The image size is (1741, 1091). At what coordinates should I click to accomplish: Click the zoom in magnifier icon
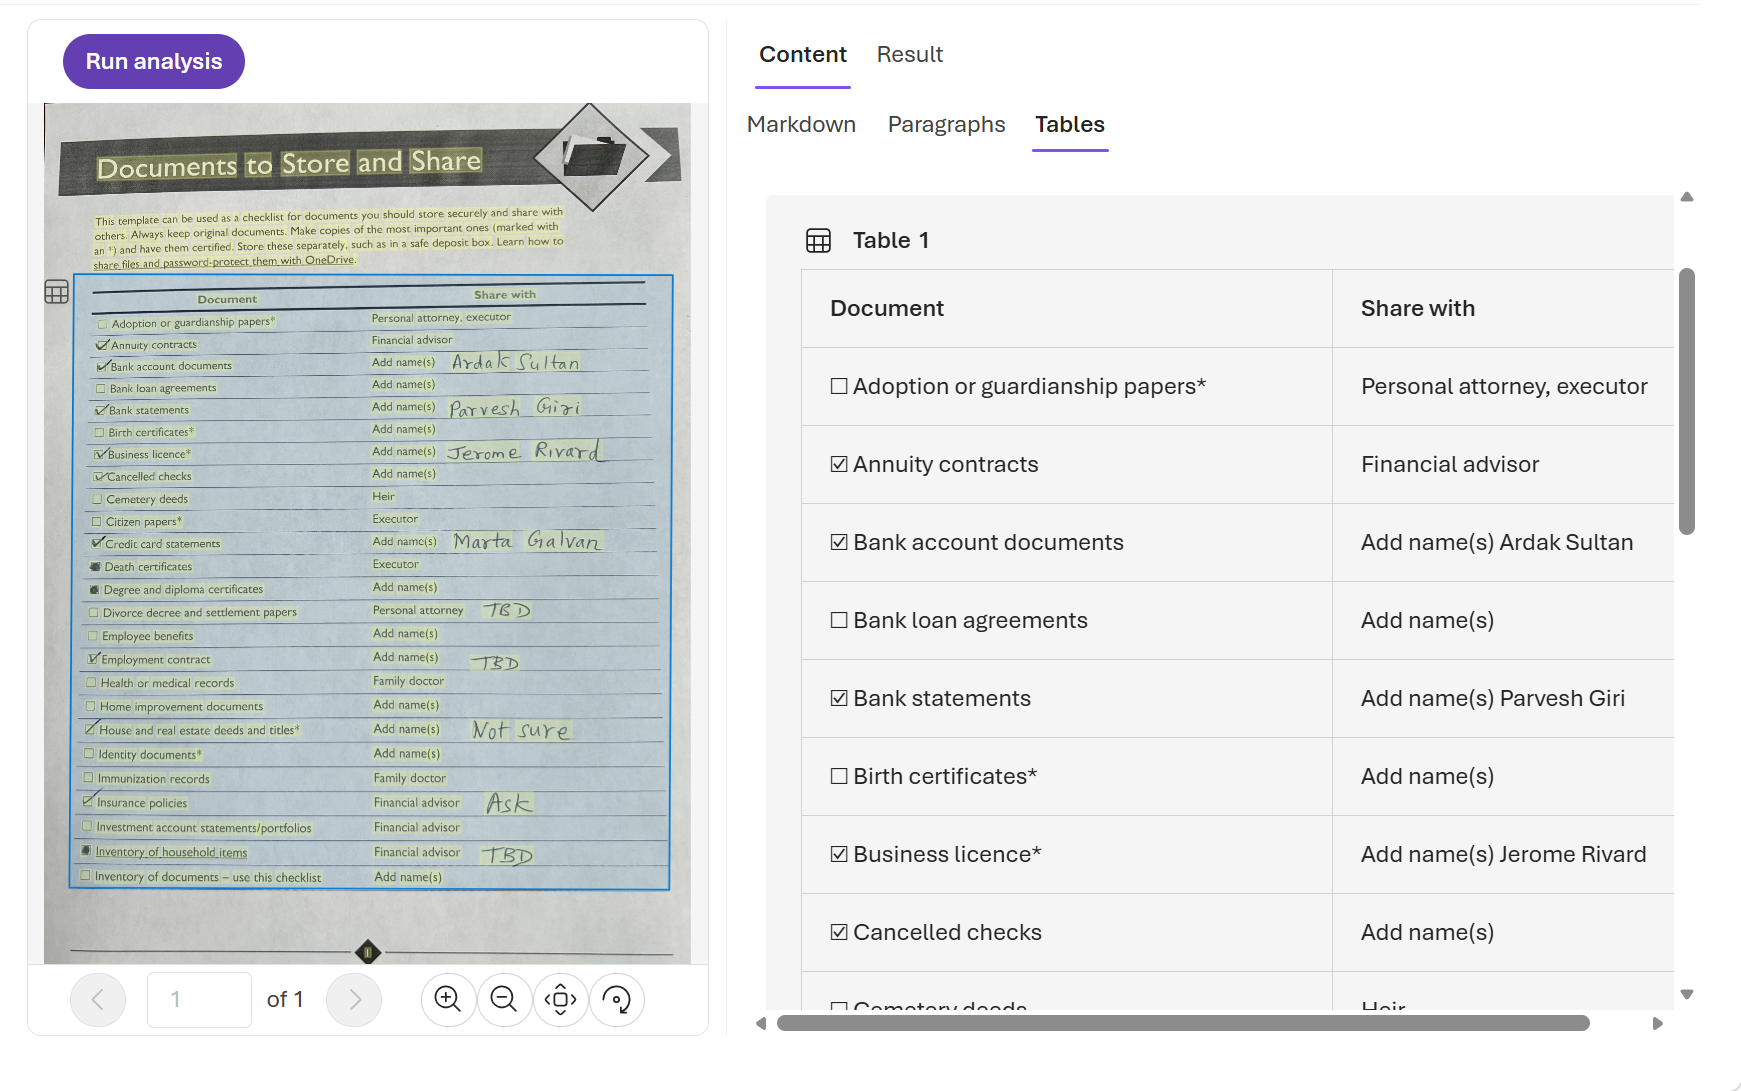point(448,999)
